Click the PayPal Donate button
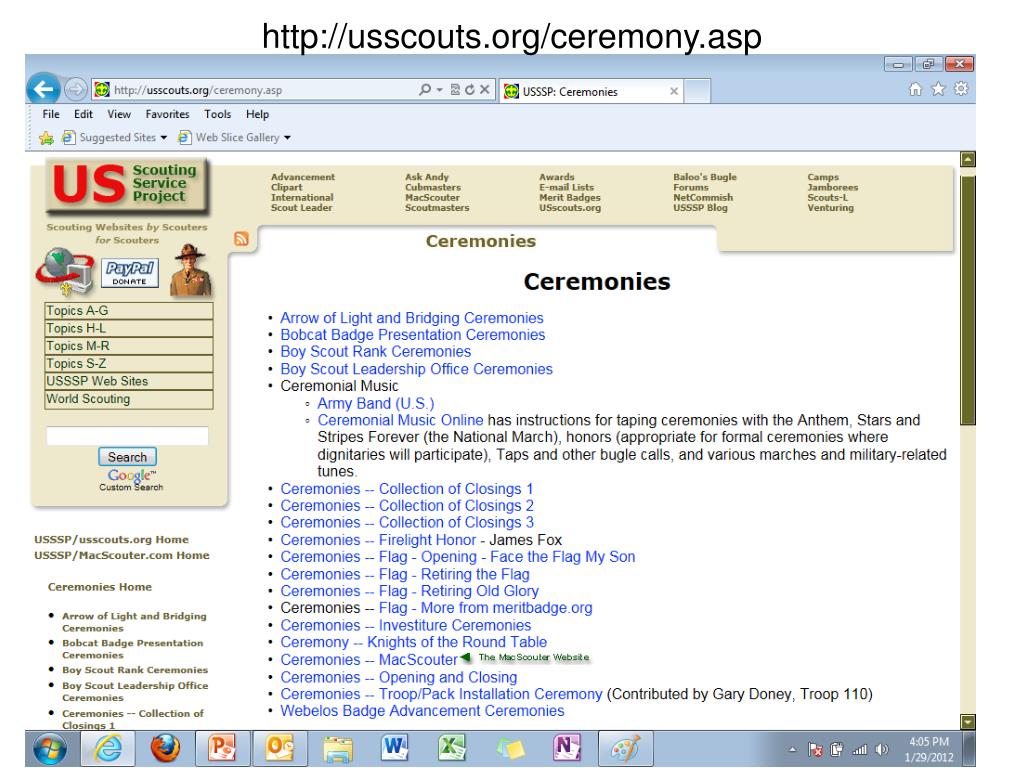The height and width of the screenshot is (768, 1024). (129, 272)
